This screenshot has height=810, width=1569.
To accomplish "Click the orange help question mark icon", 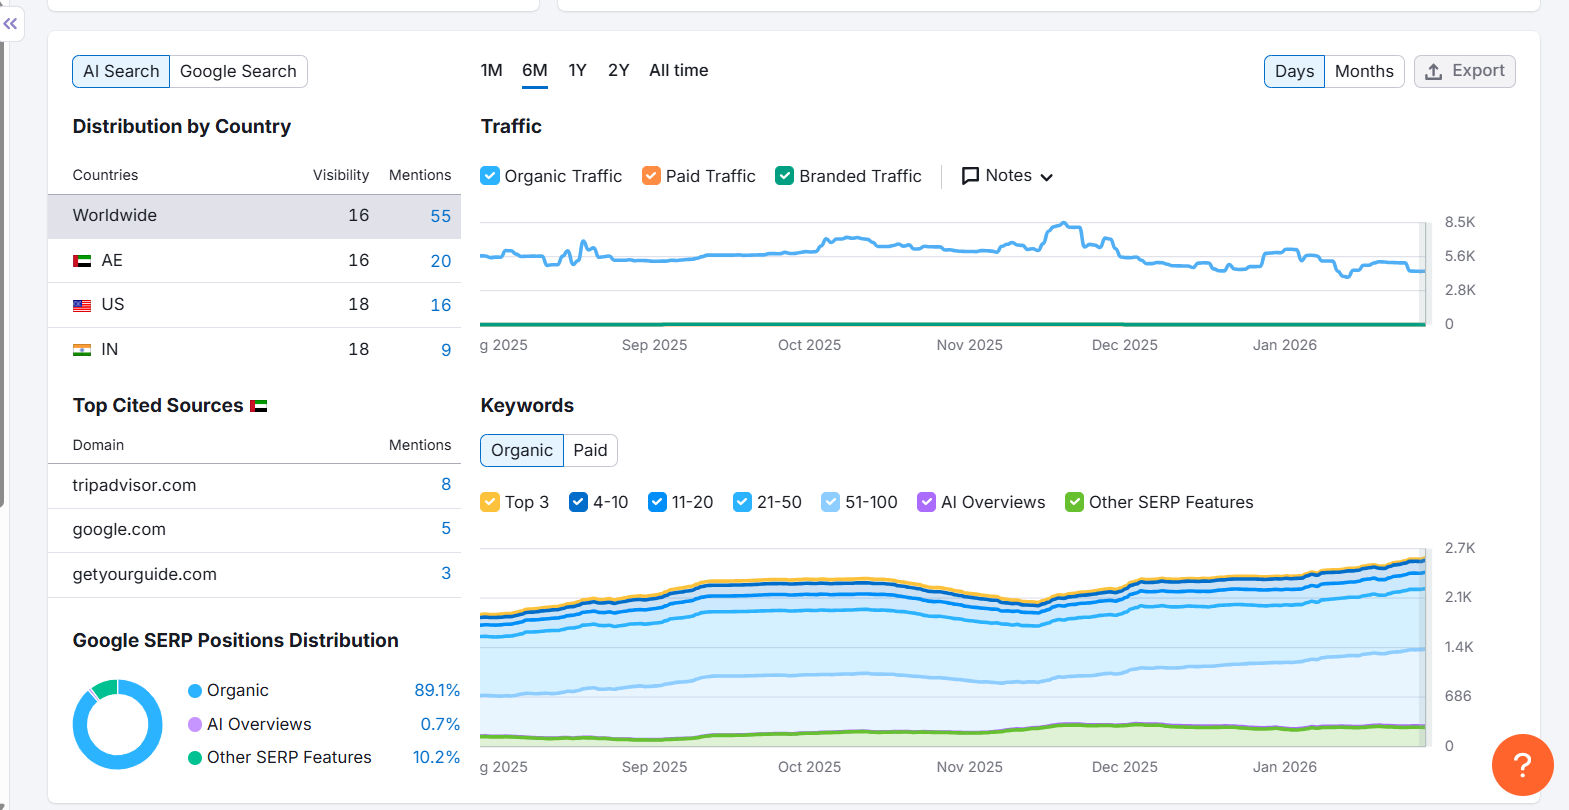I will point(1522,765).
